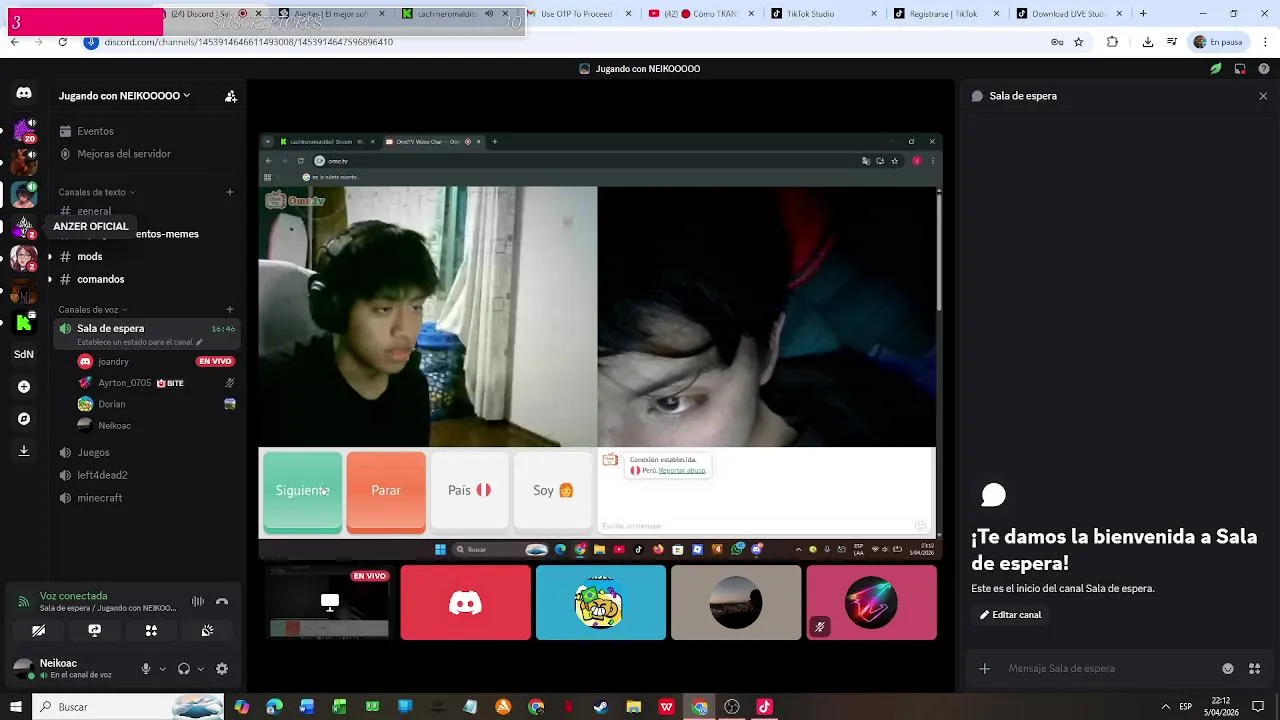Select red Discord logo participant tile
The width and height of the screenshot is (1280, 720).
tap(466, 602)
